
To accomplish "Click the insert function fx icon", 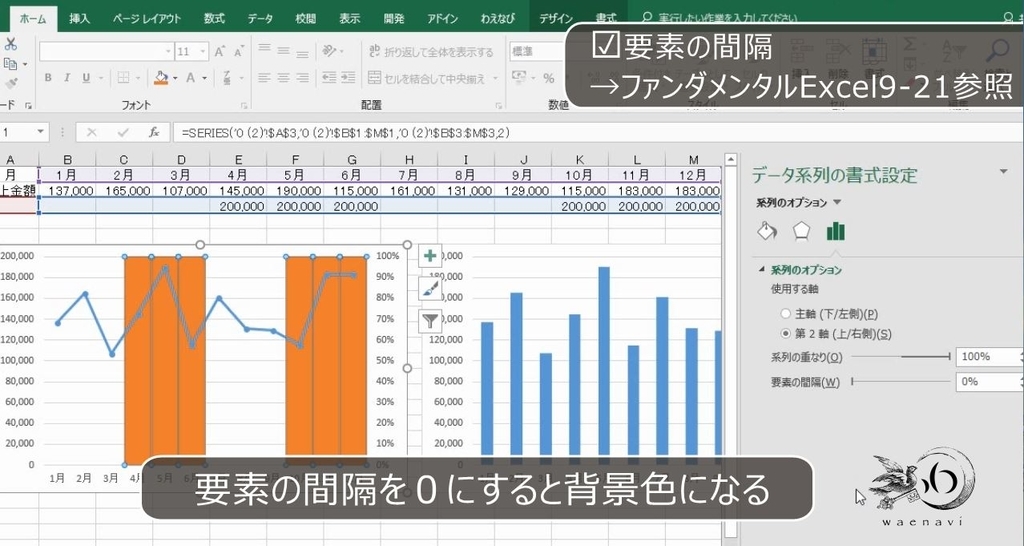I will [154, 133].
